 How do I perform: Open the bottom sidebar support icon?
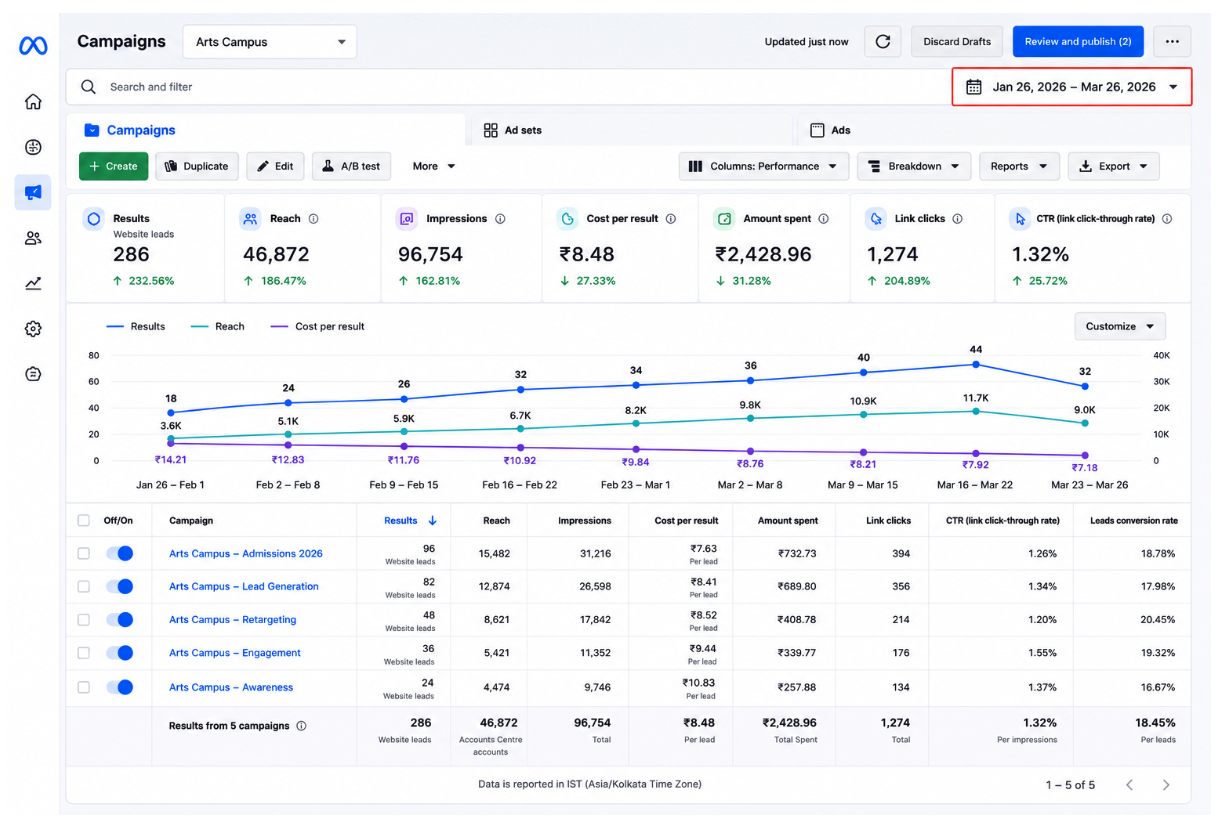click(33, 374)
